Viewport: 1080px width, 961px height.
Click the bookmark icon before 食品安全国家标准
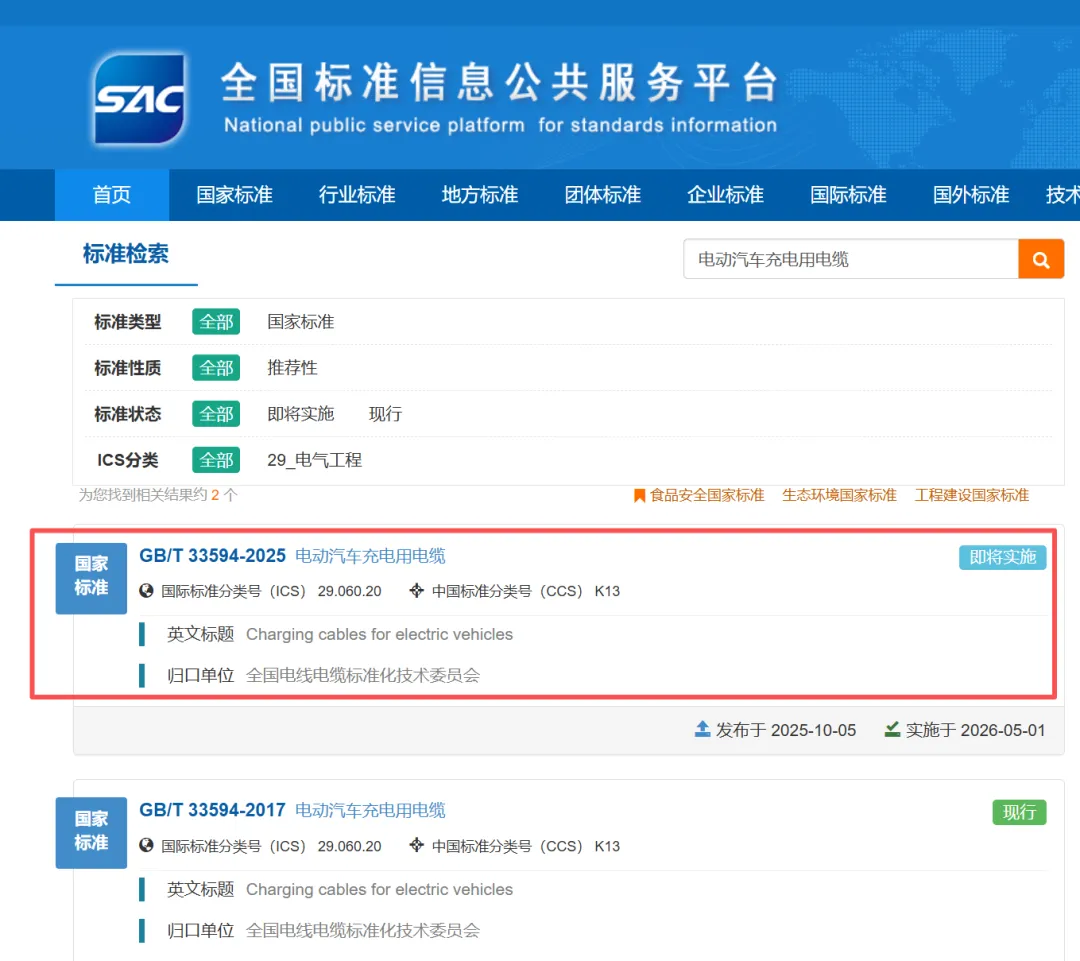(x=639, y=495)
